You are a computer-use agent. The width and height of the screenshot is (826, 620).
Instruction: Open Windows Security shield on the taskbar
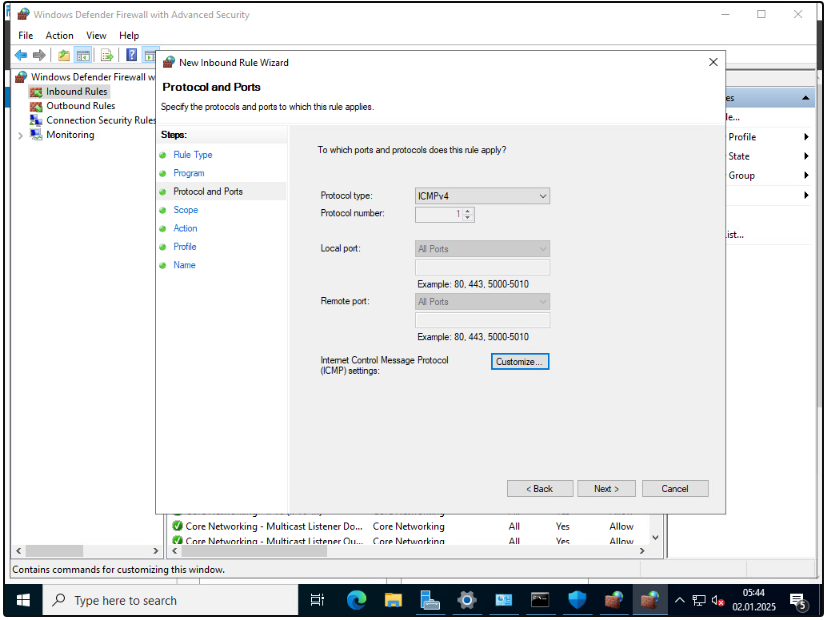point(577,600)
